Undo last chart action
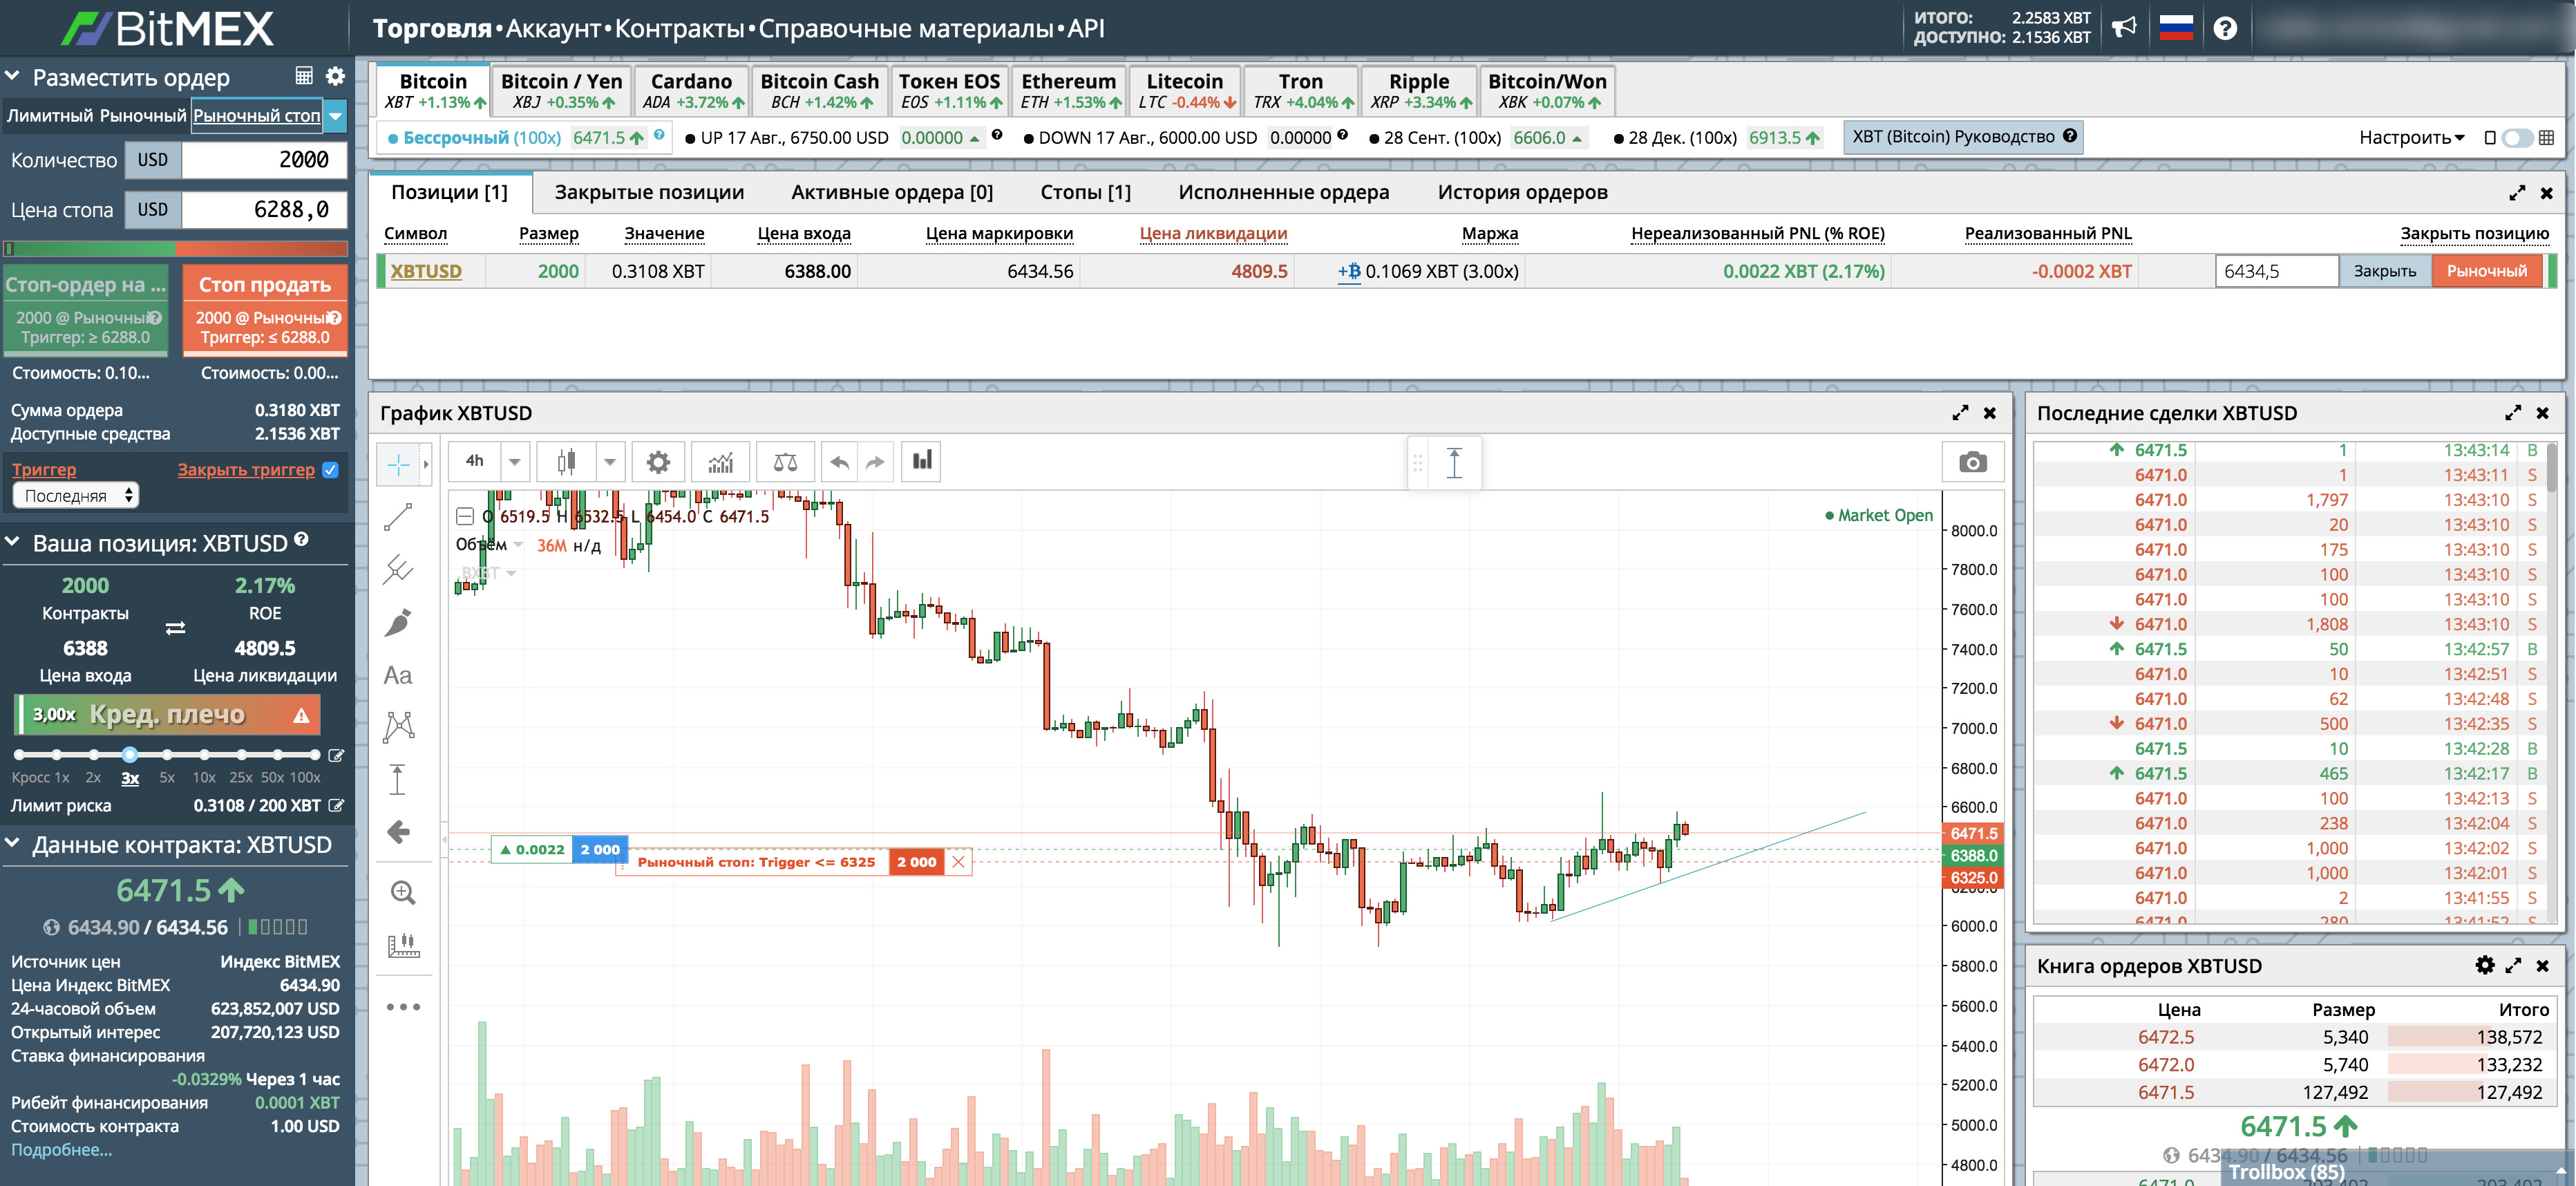2576x1186 pixels. [x=840, y=462]
